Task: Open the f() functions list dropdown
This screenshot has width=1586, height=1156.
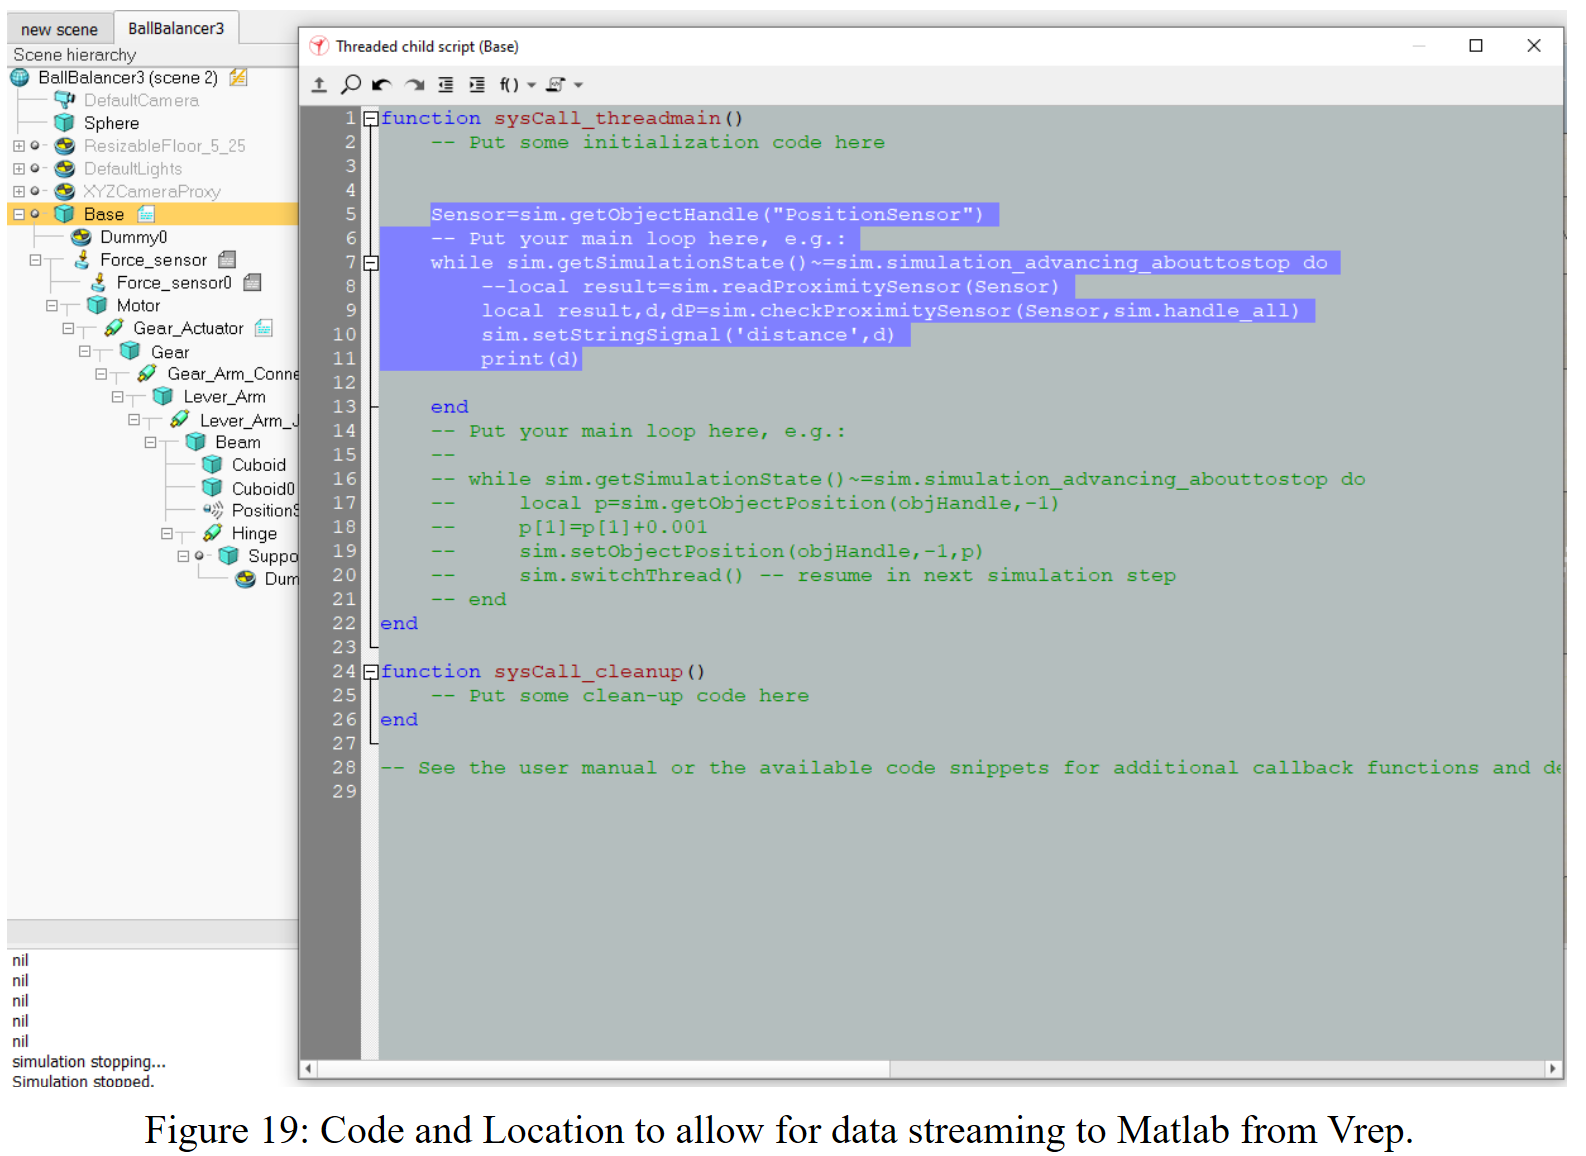Action: (x=517, y=85)
